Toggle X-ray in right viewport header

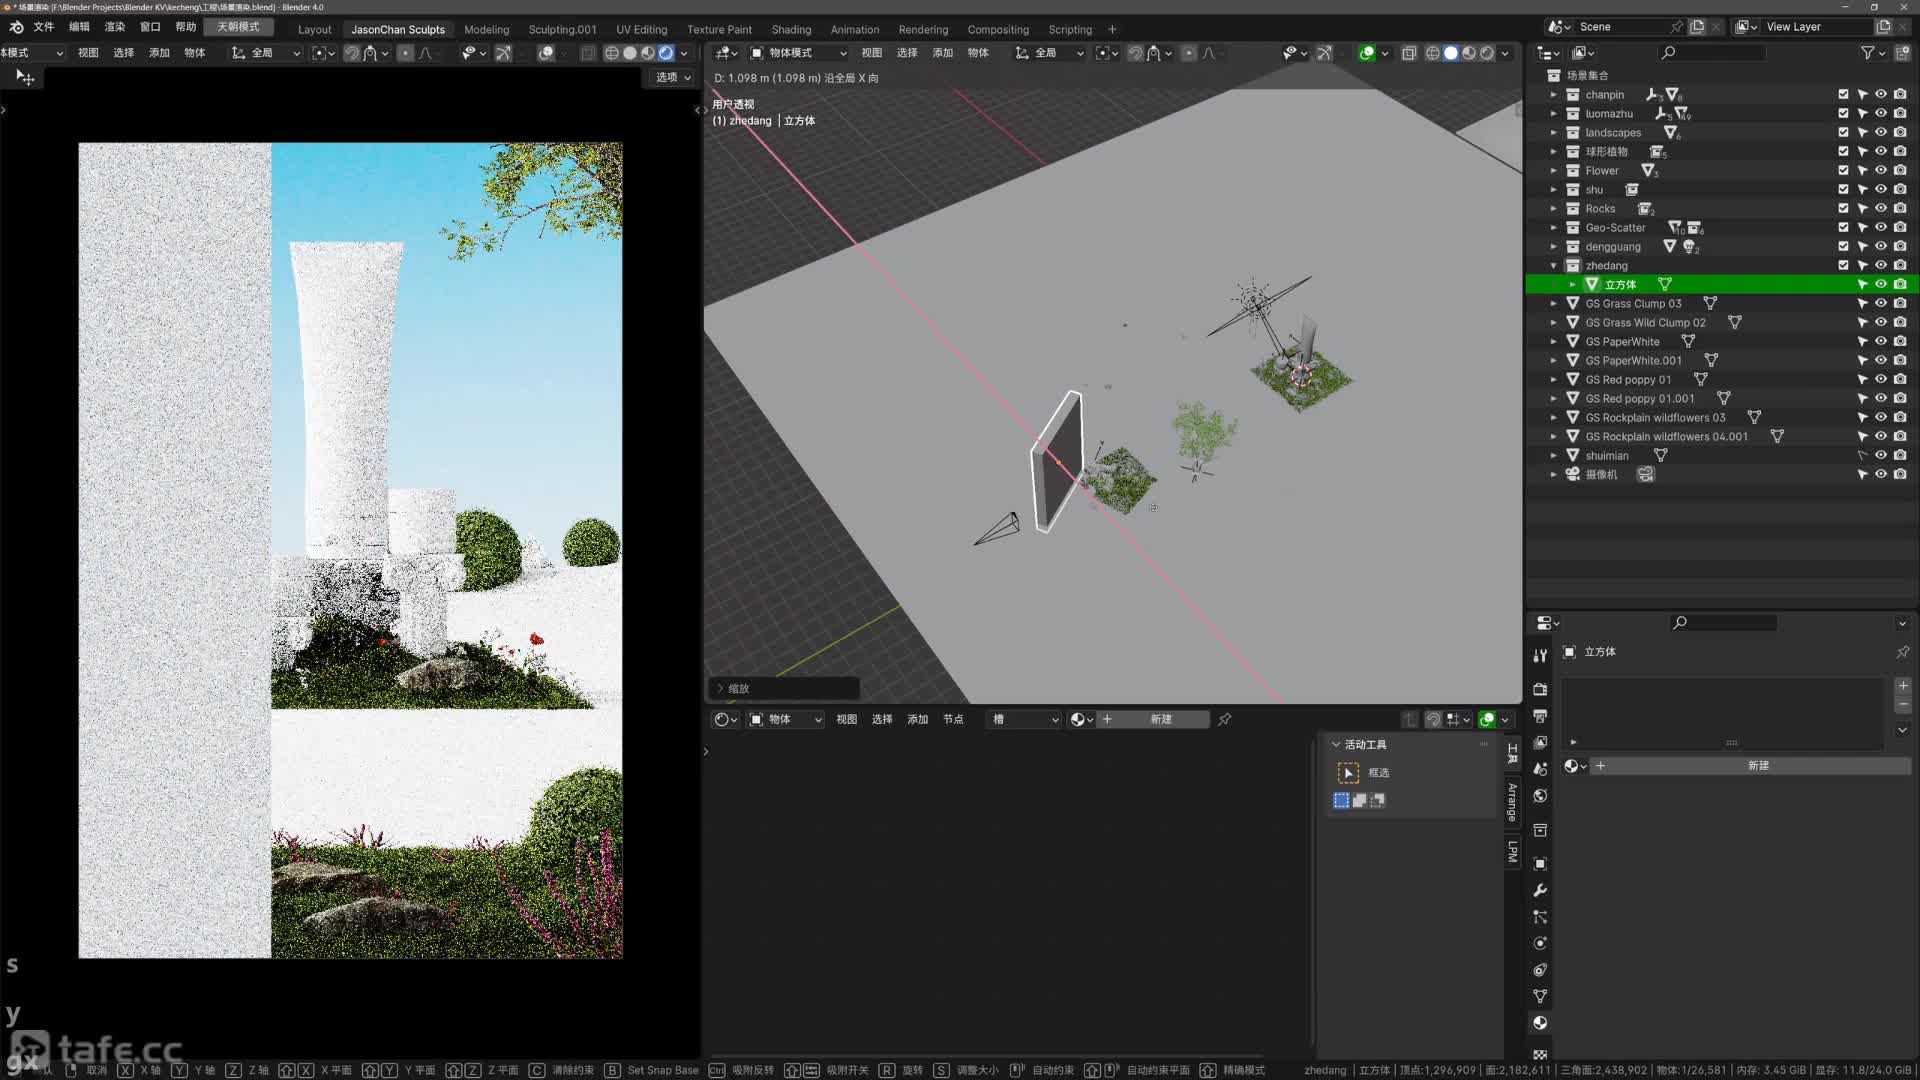click(1409, 53)
